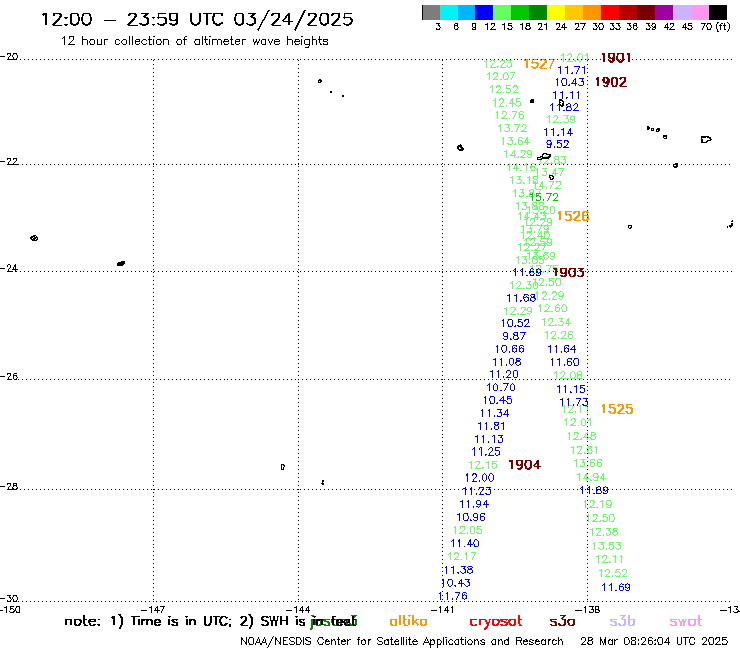This screenshot has height=650, width=740.
Task: Click the 13.72 wave height value
Action: 513,128
